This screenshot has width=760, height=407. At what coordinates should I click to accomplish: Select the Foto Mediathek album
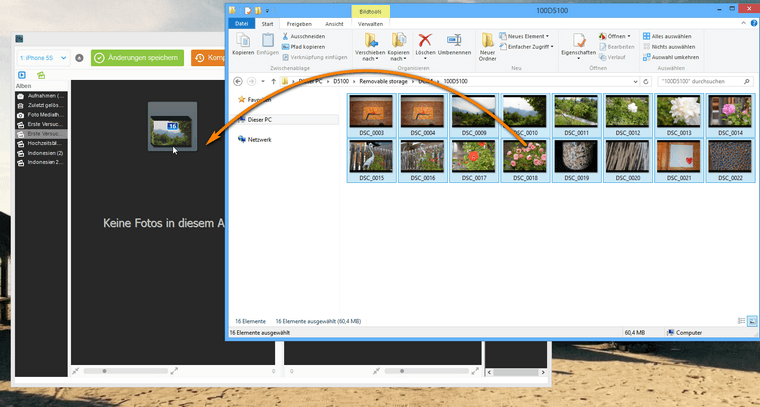(x=41, y=115)
